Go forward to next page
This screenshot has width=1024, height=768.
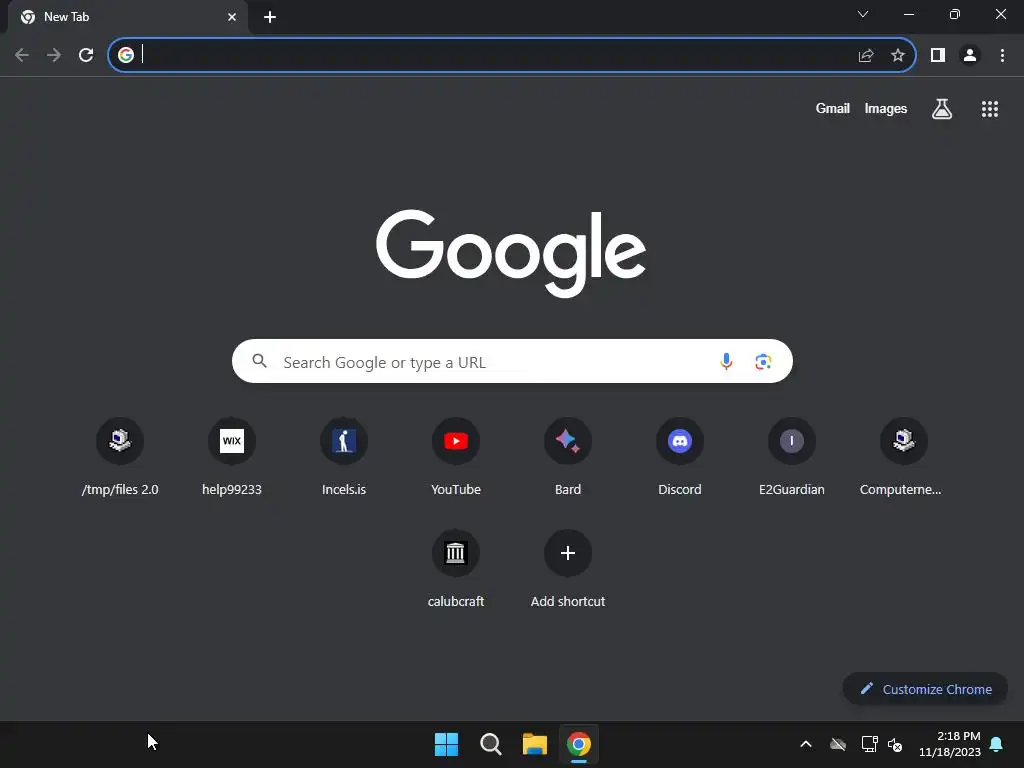coord(54,55)
